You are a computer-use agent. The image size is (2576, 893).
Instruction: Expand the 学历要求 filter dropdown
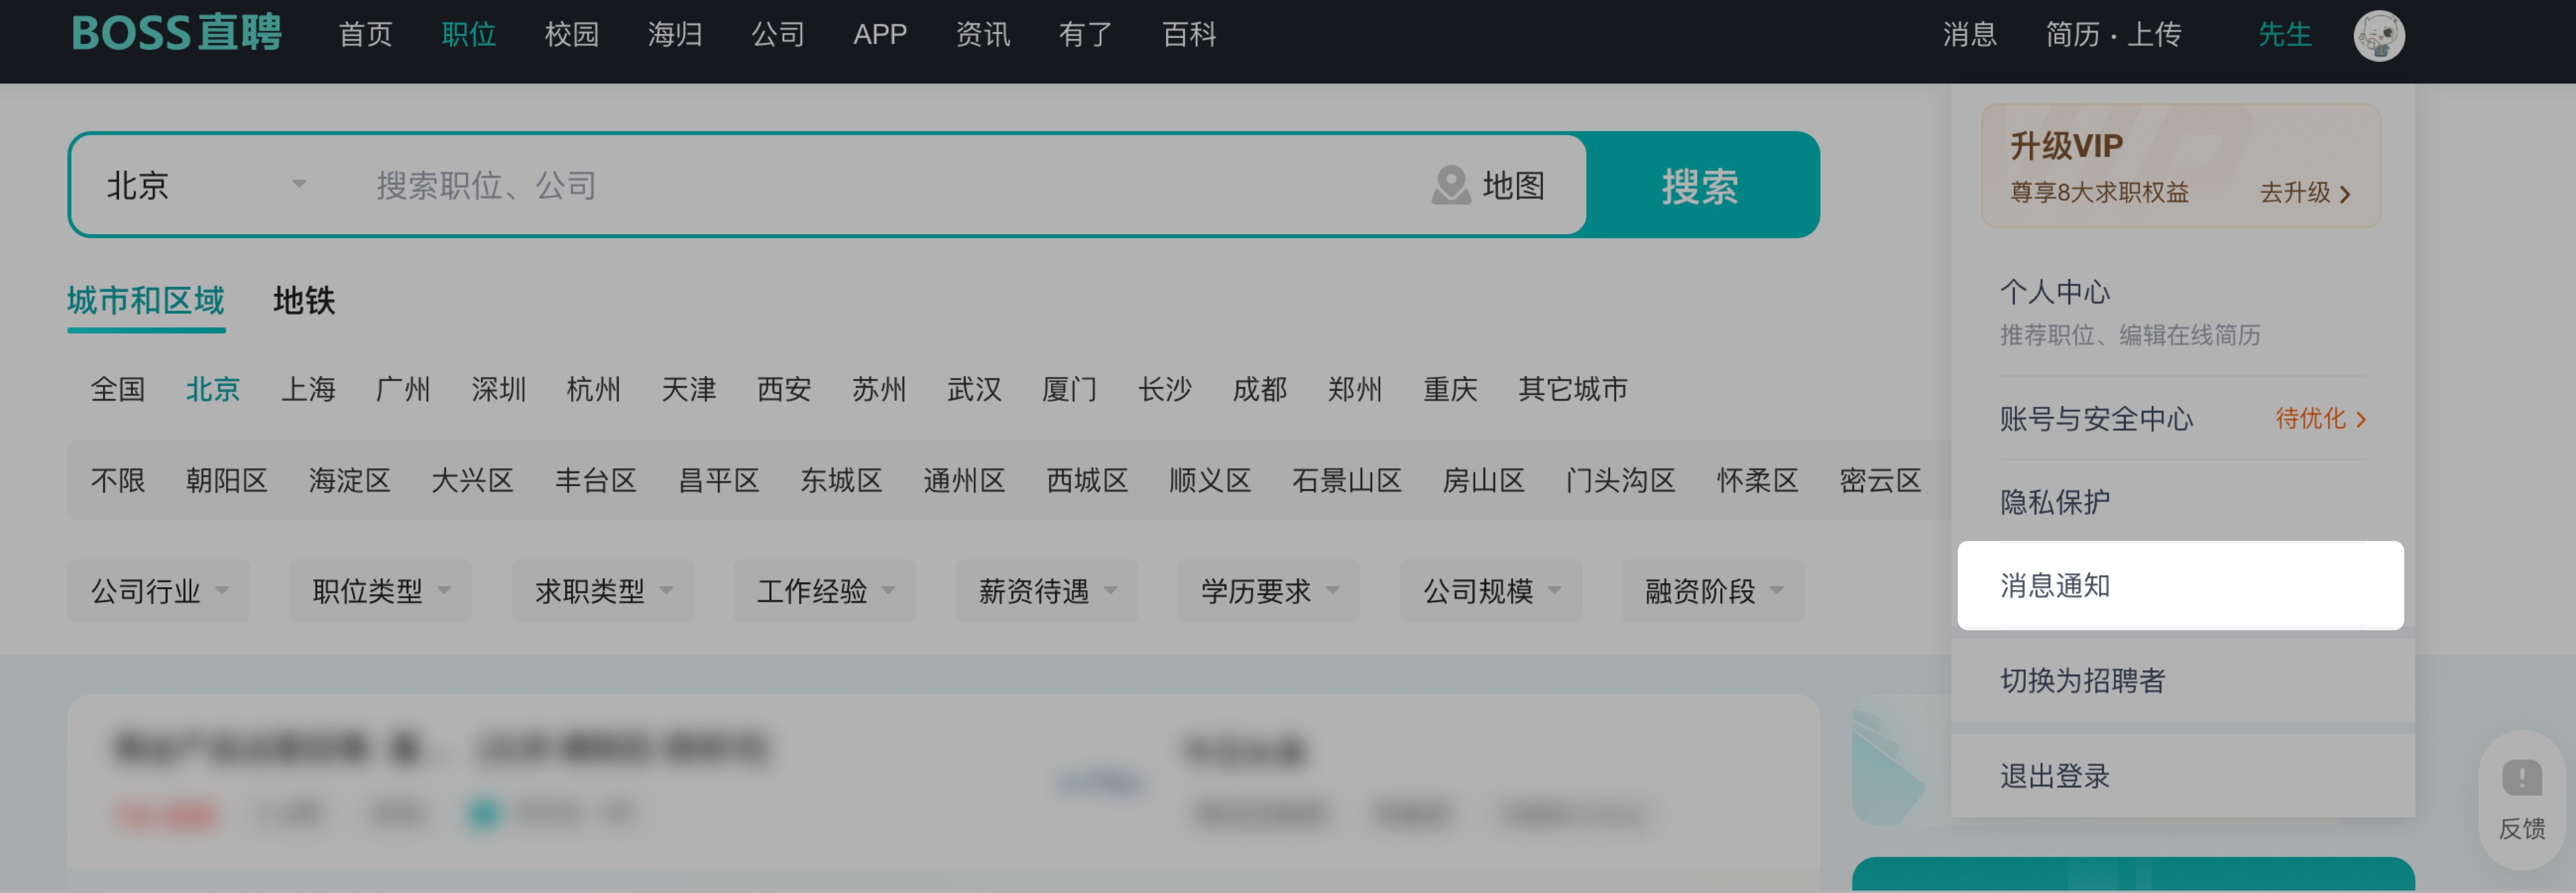click(x=1268, y=591)
